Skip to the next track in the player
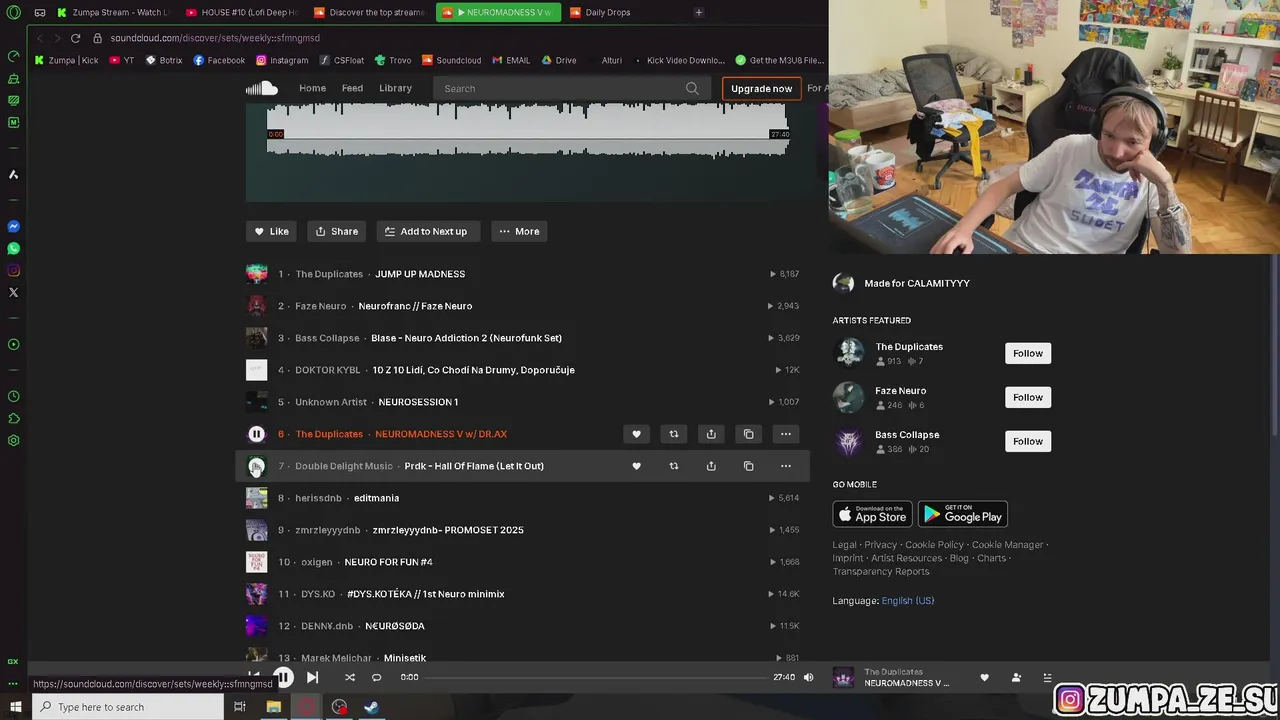 pyautogui.click(x=312, y=677)
